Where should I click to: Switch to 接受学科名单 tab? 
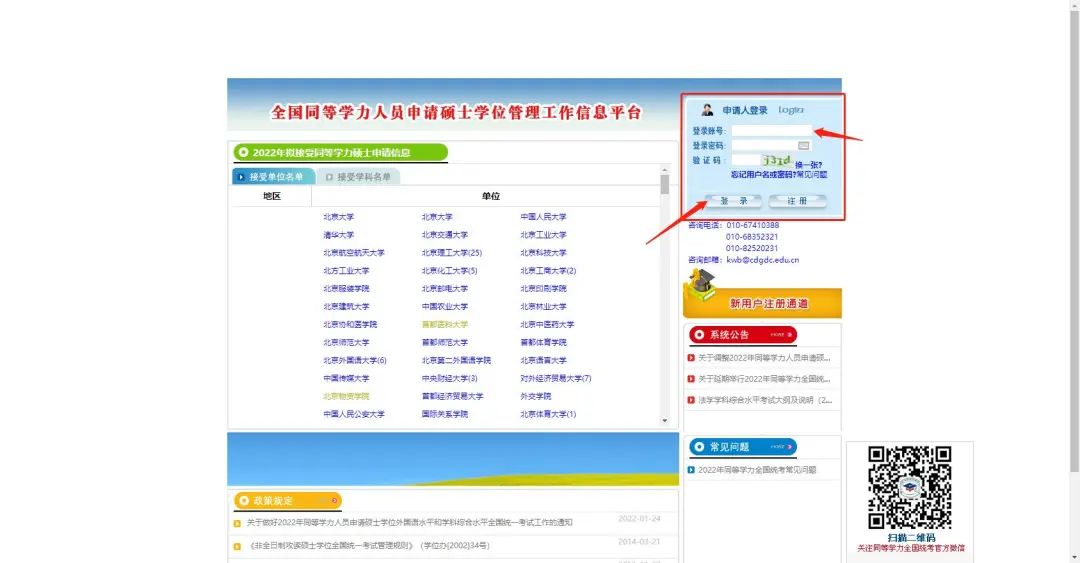tap(360, 177)
